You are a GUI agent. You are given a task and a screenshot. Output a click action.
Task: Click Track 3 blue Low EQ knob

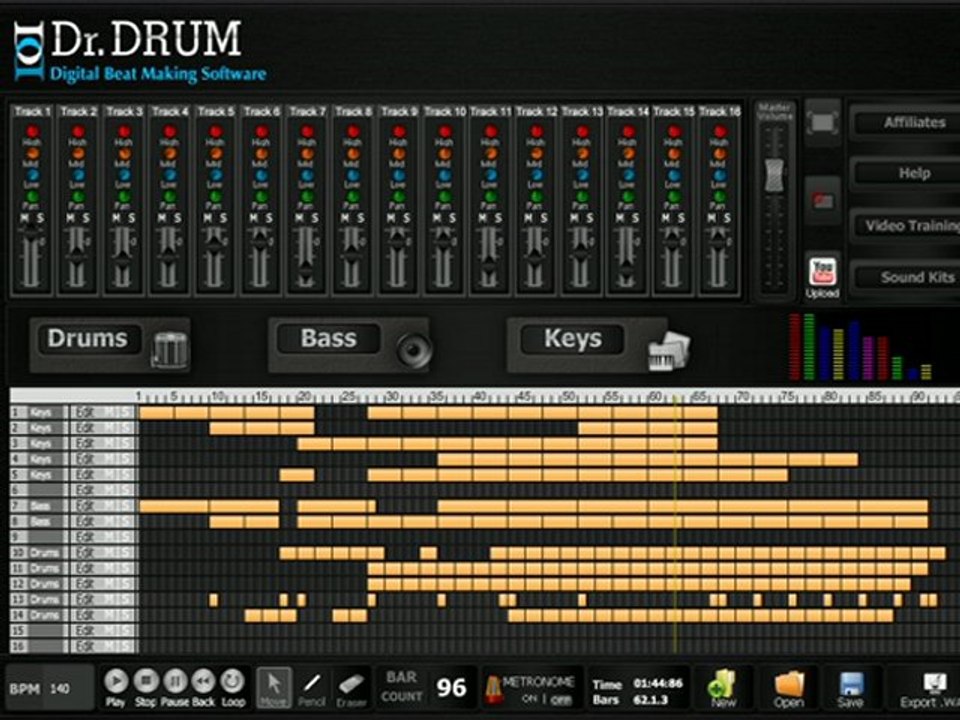coord(124,176)
